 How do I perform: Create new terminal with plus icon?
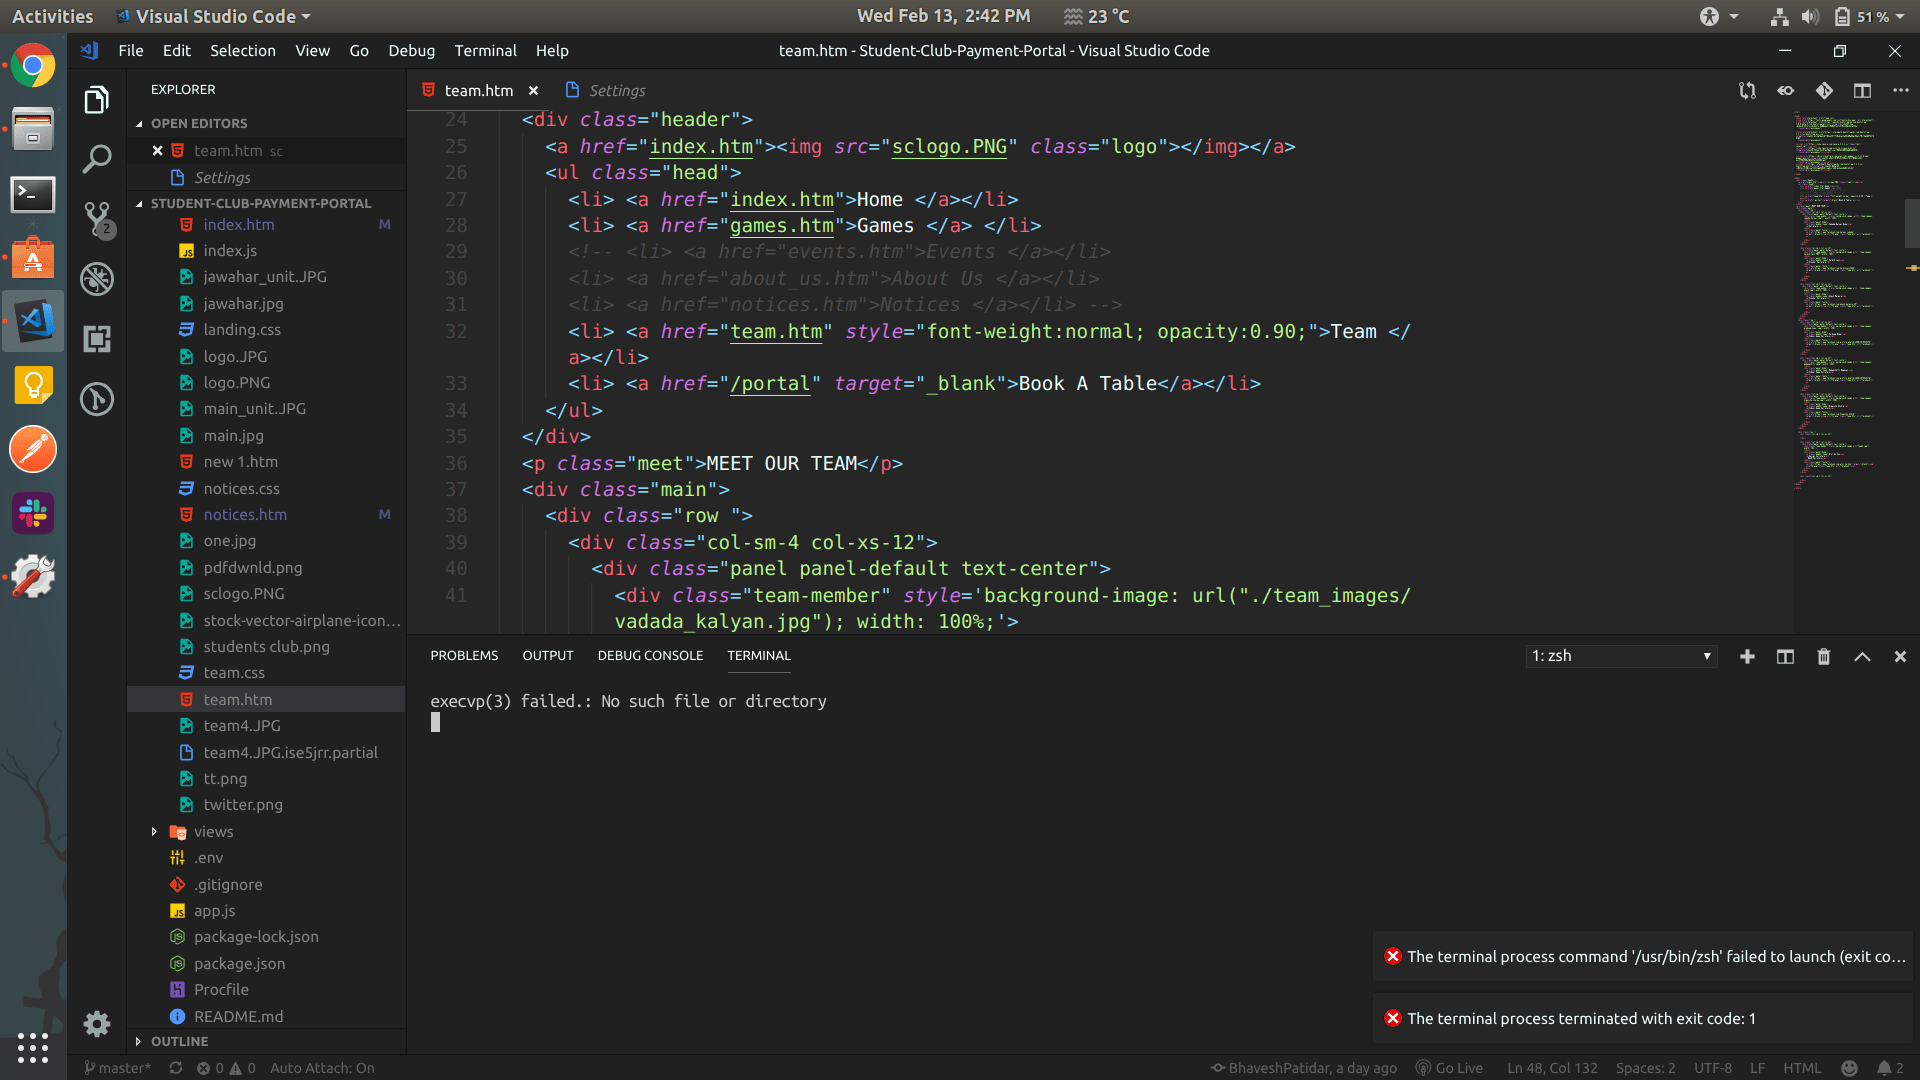click(x=1747, y=657)
